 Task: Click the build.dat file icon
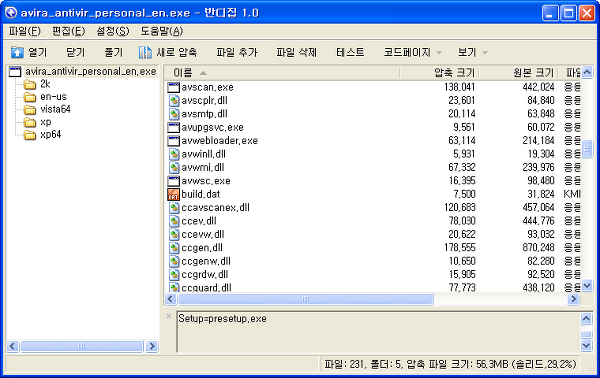(174, 194)
